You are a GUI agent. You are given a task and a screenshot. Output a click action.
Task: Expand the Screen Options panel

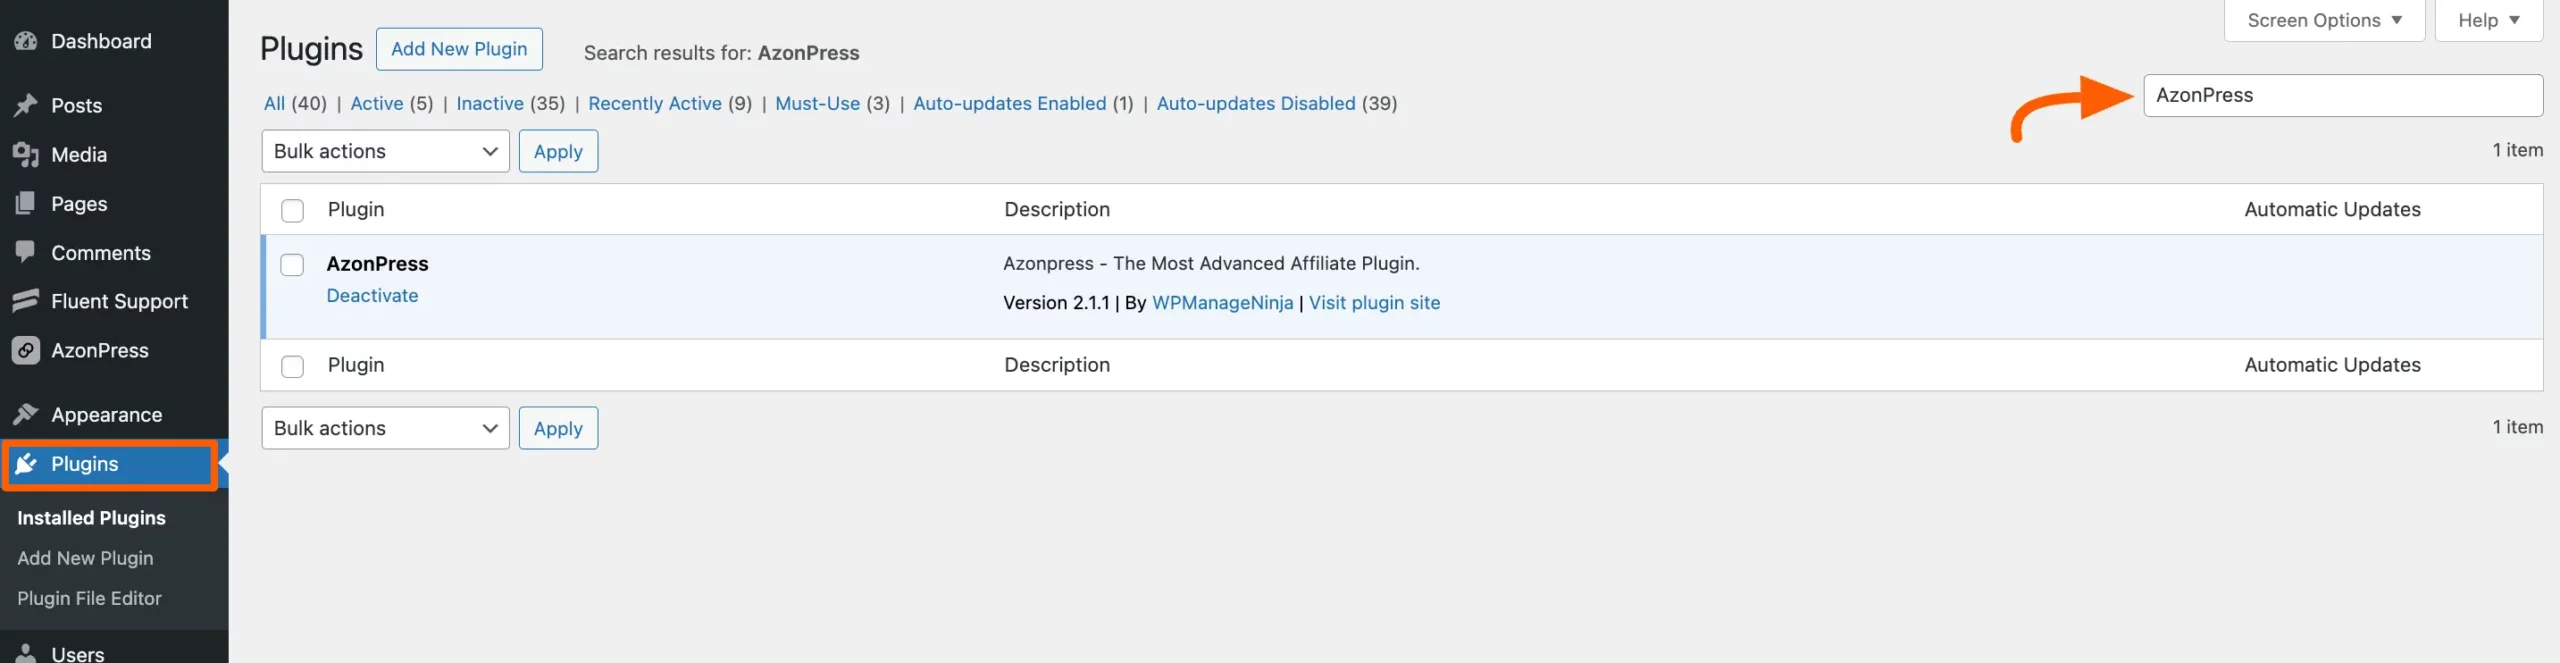click(2323, 19)
